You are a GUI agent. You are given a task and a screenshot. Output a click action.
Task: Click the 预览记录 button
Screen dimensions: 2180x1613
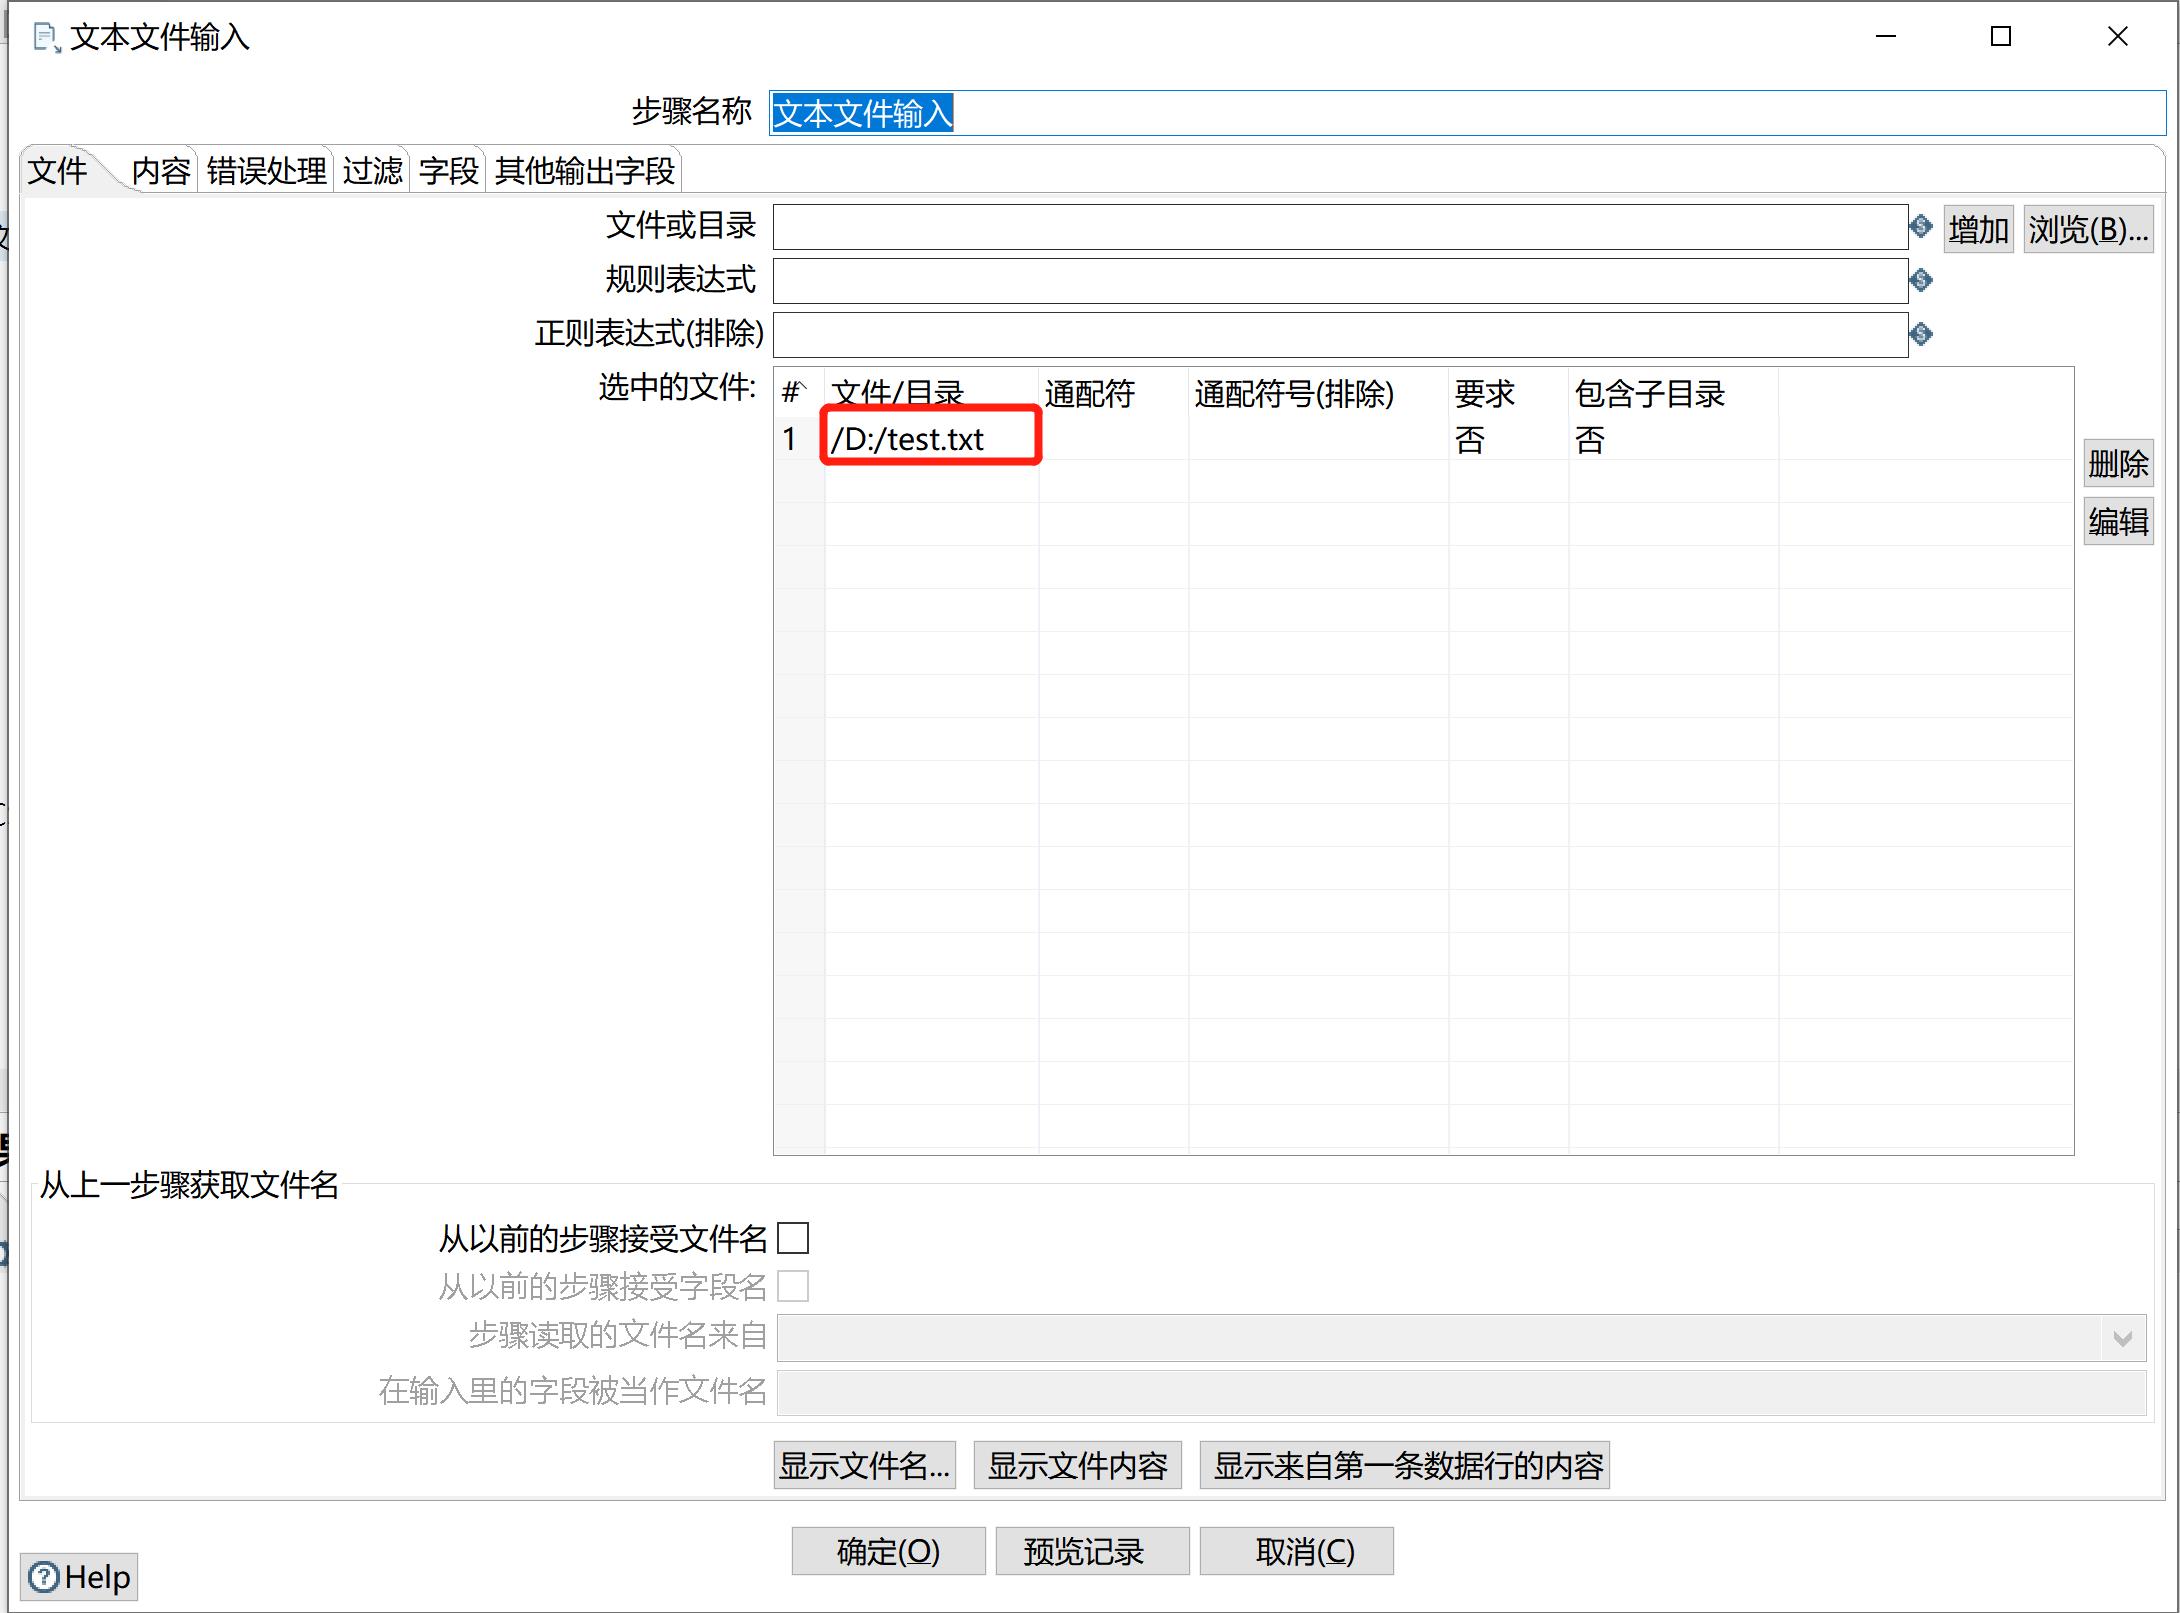click(1093, 1551)
